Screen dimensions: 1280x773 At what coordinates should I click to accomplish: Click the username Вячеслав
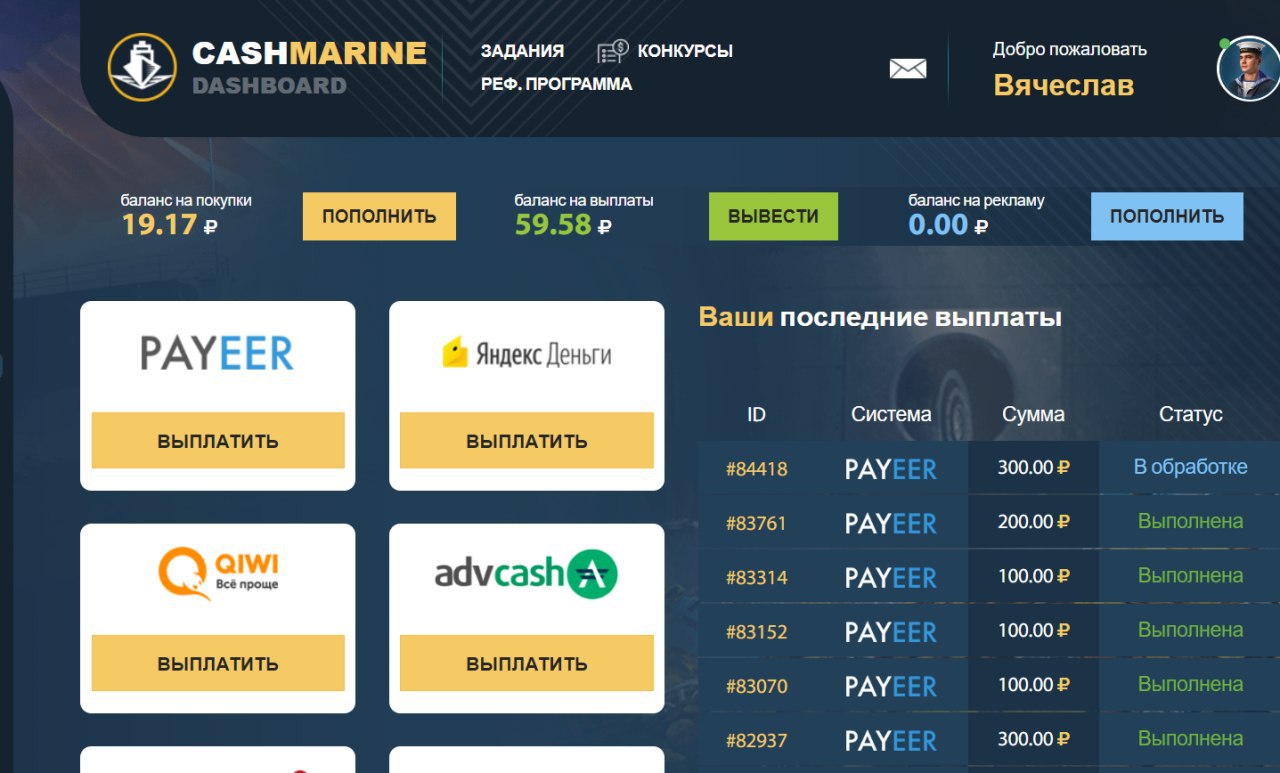(x=1064, y=85)
